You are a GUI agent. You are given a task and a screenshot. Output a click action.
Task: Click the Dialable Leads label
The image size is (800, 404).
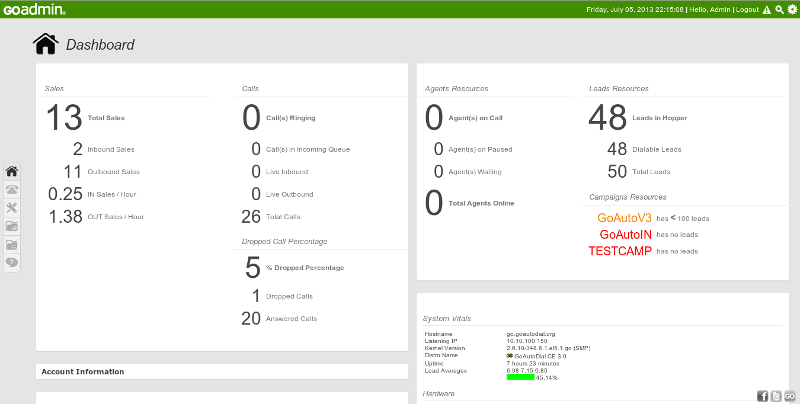pyautogui.click(x=657, y=149)
